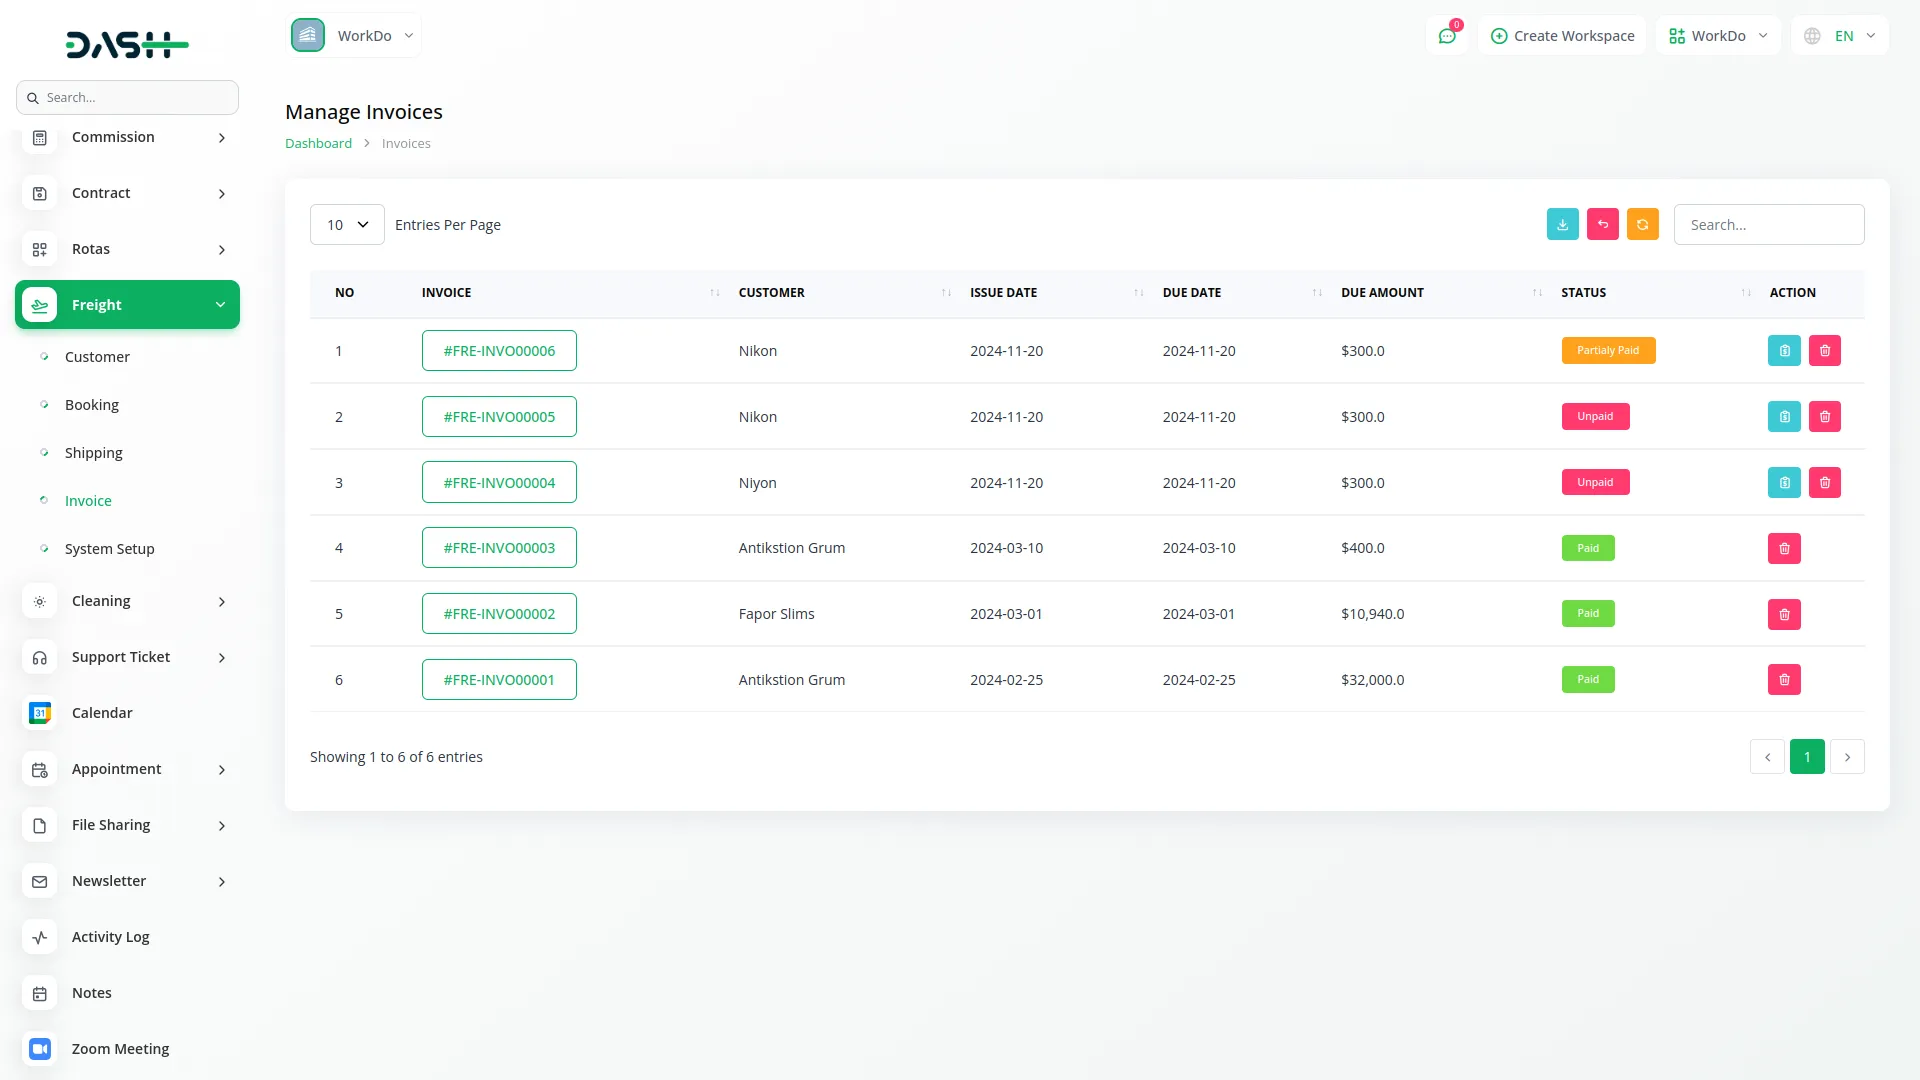Click the export invoices download icon
The height and width of the screenshot is (1080, 1920).
1563,224
